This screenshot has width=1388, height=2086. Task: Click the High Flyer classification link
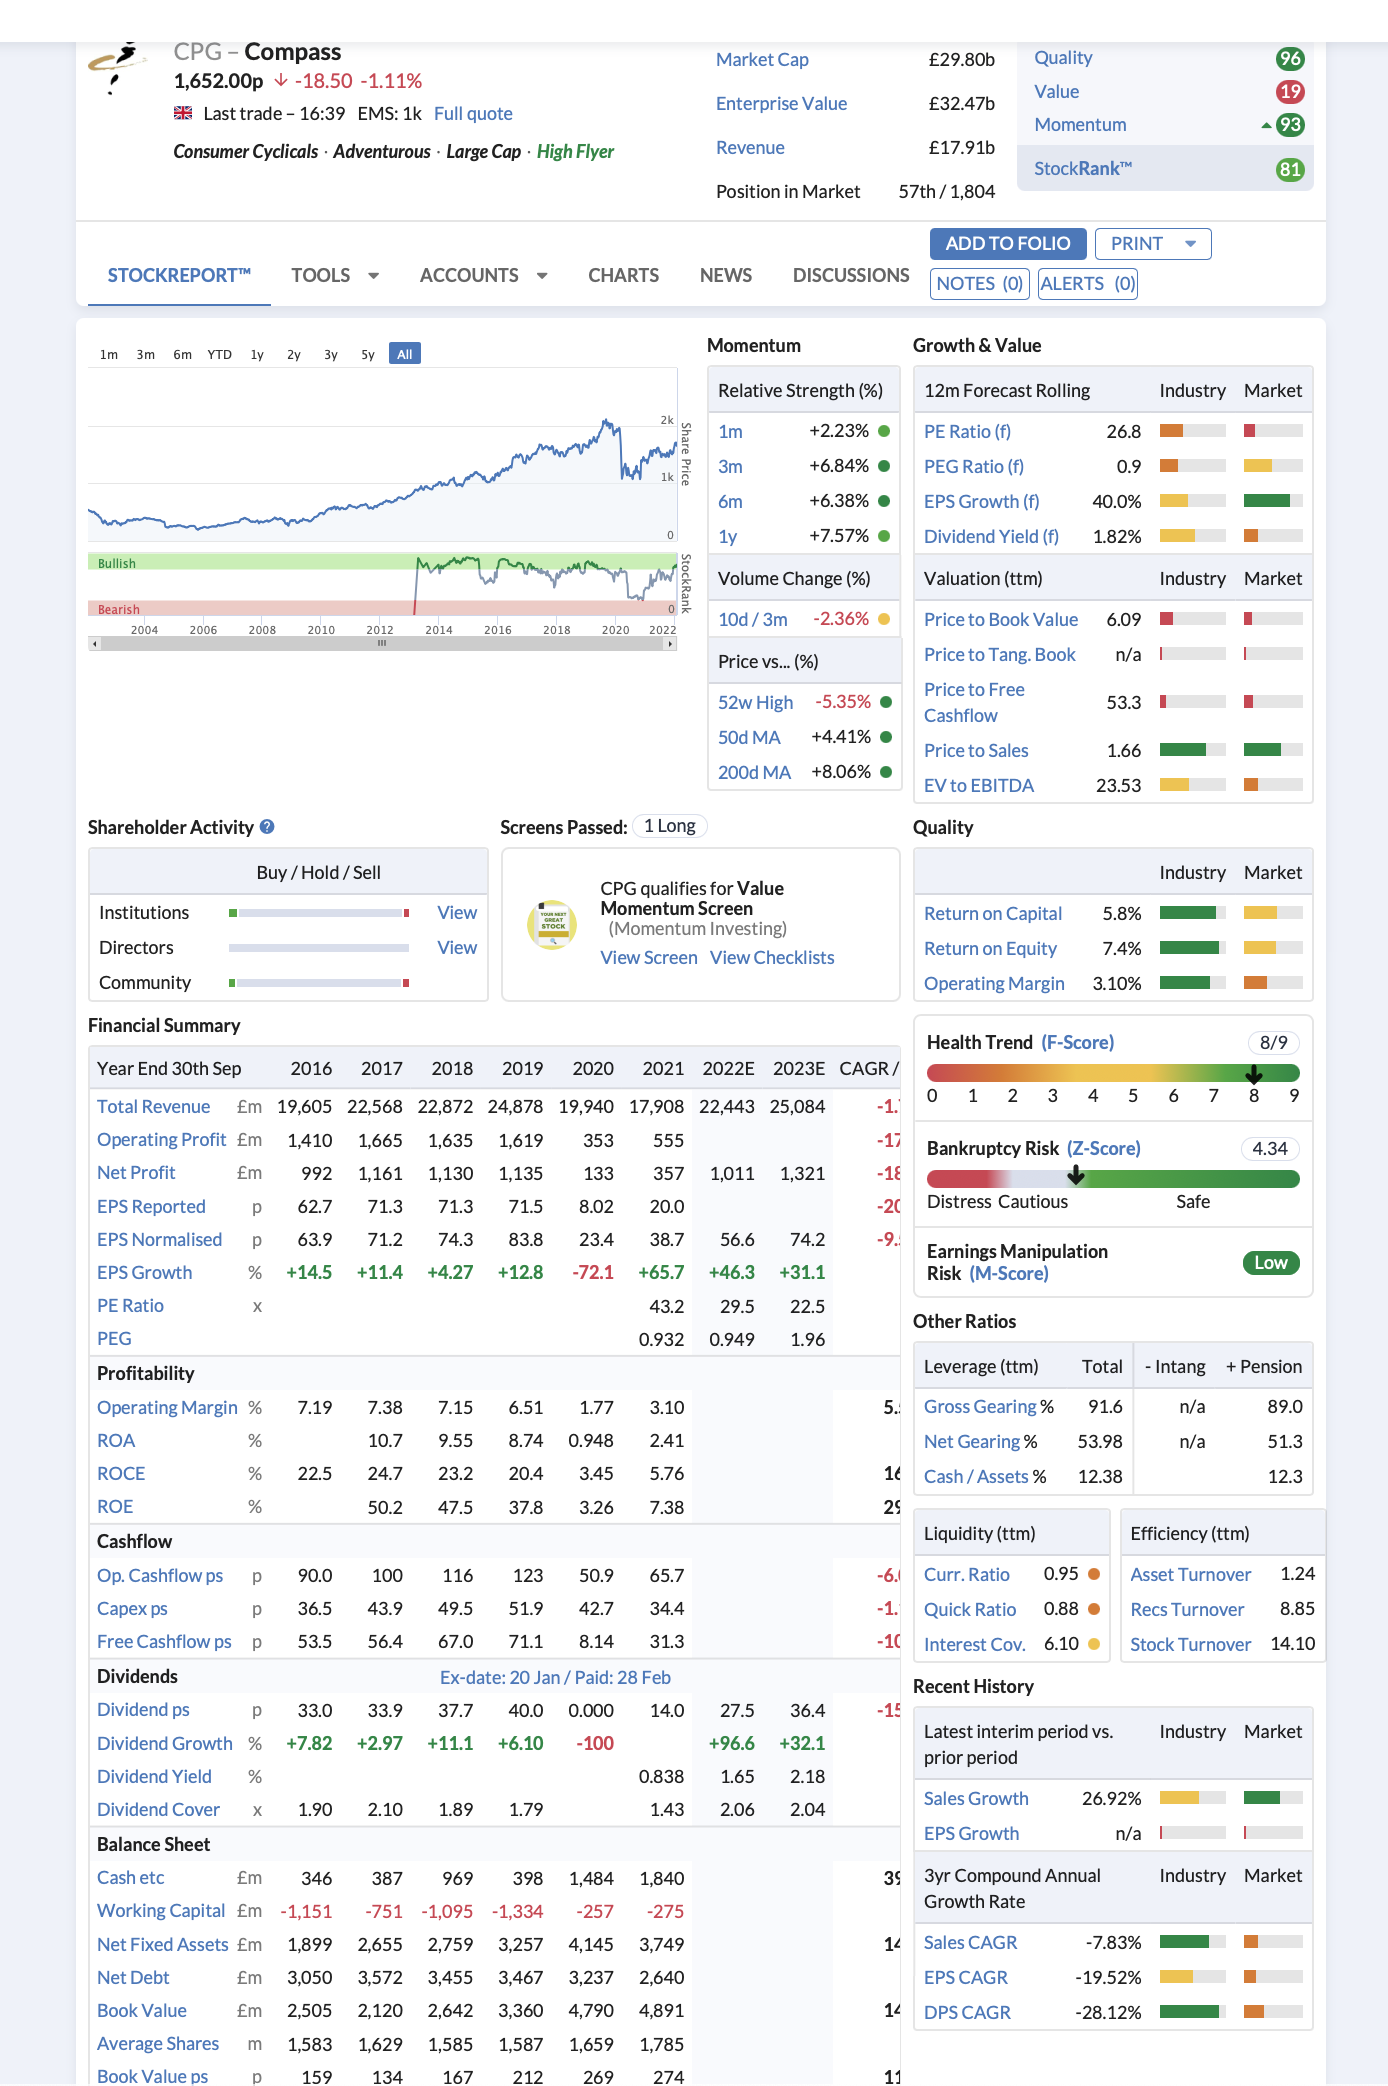575,152
